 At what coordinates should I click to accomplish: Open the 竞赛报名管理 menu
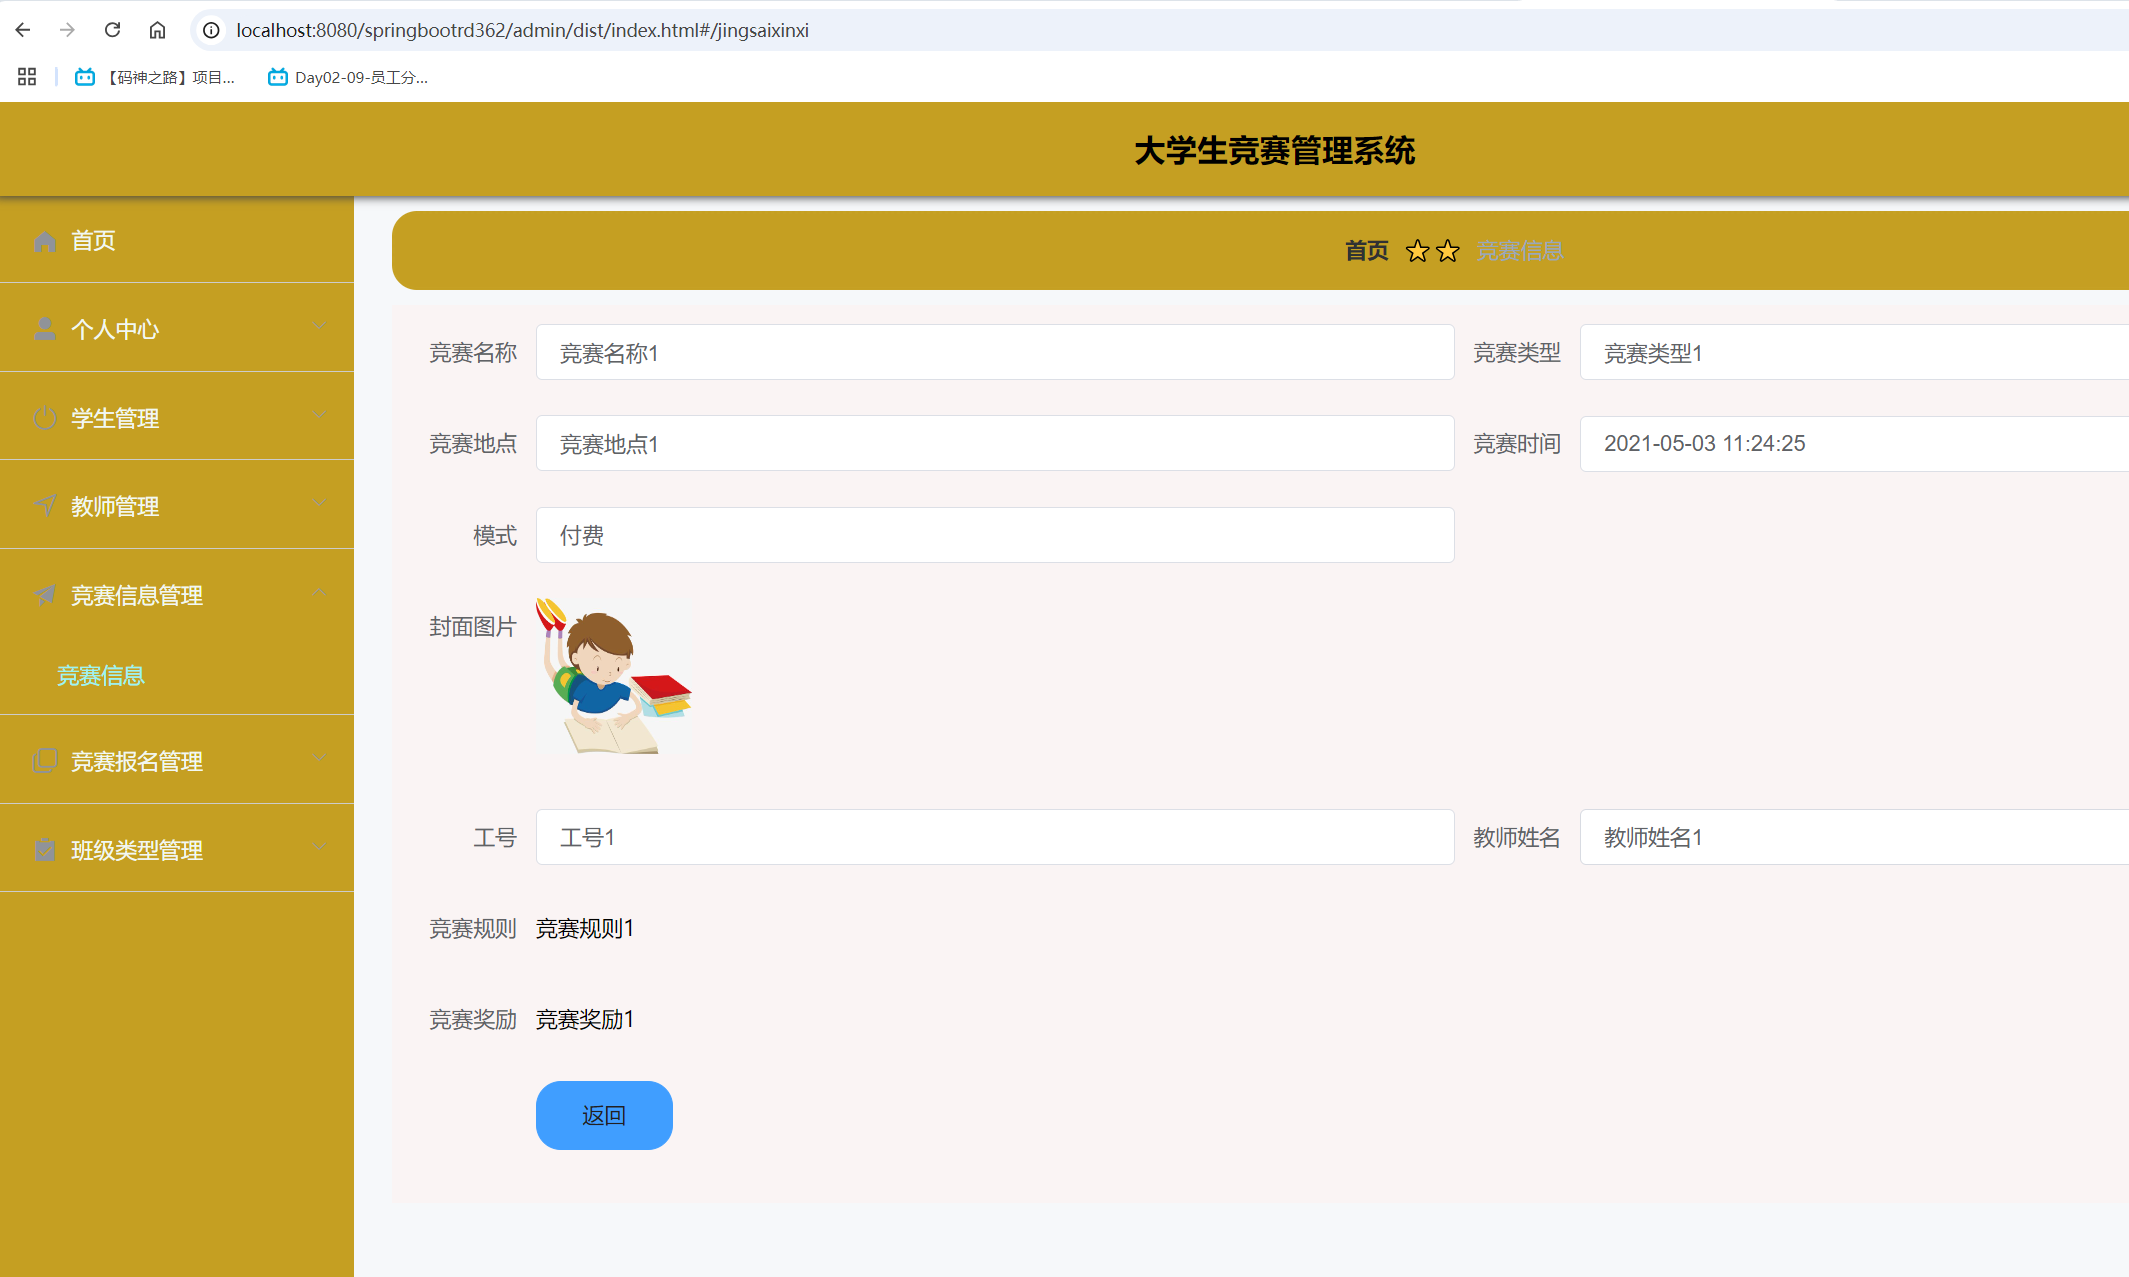coord(137,762)
